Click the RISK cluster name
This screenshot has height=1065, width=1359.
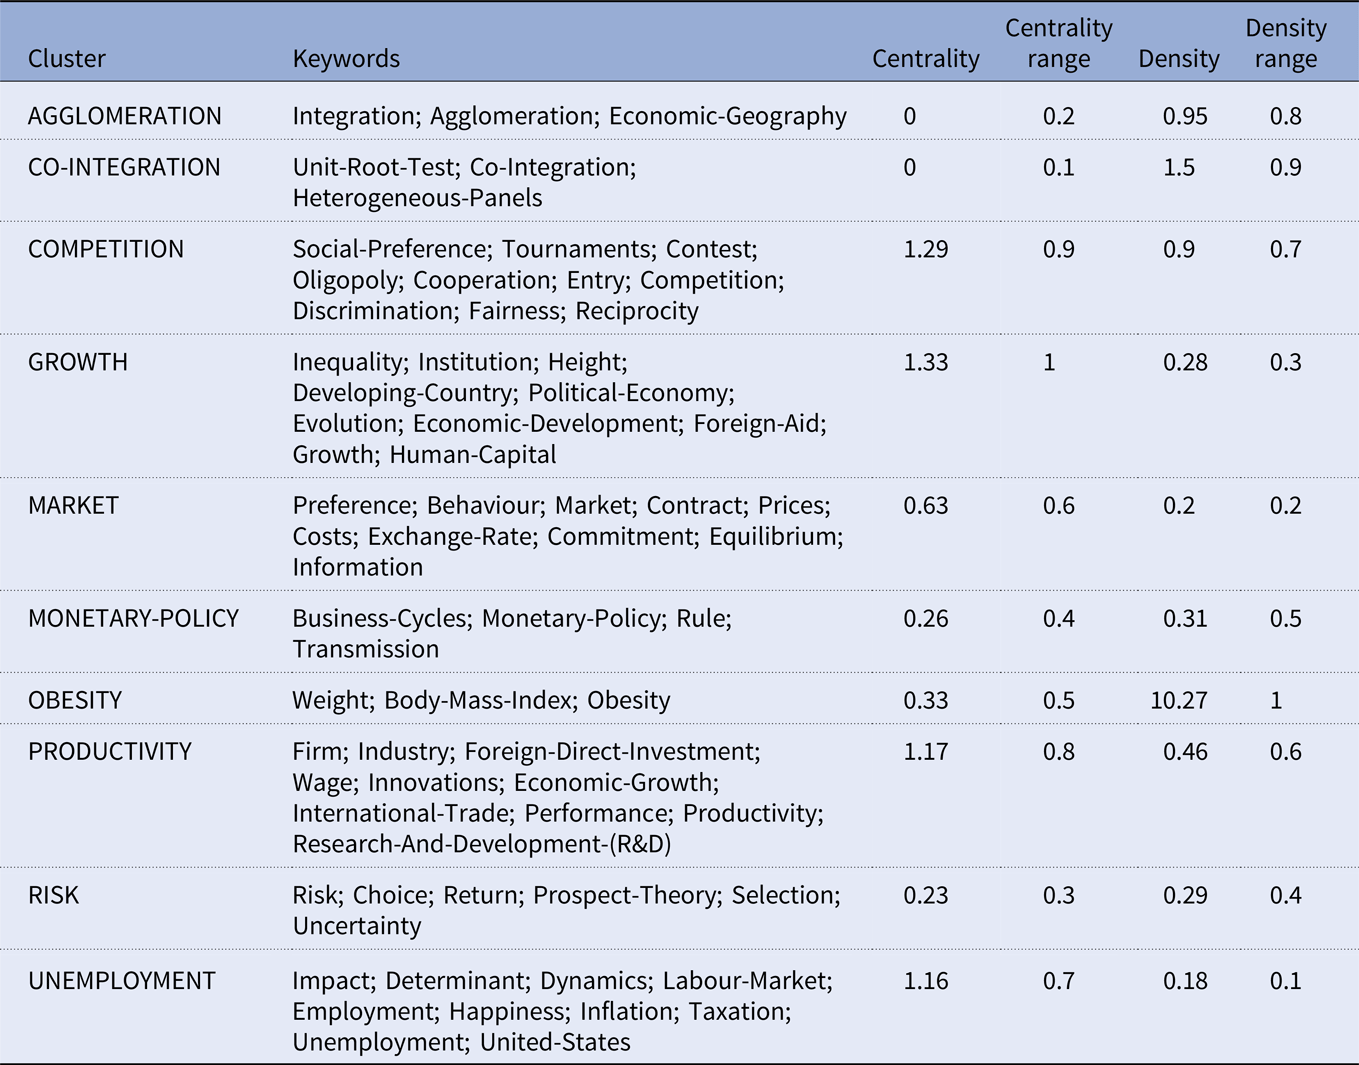click(53, 895)
